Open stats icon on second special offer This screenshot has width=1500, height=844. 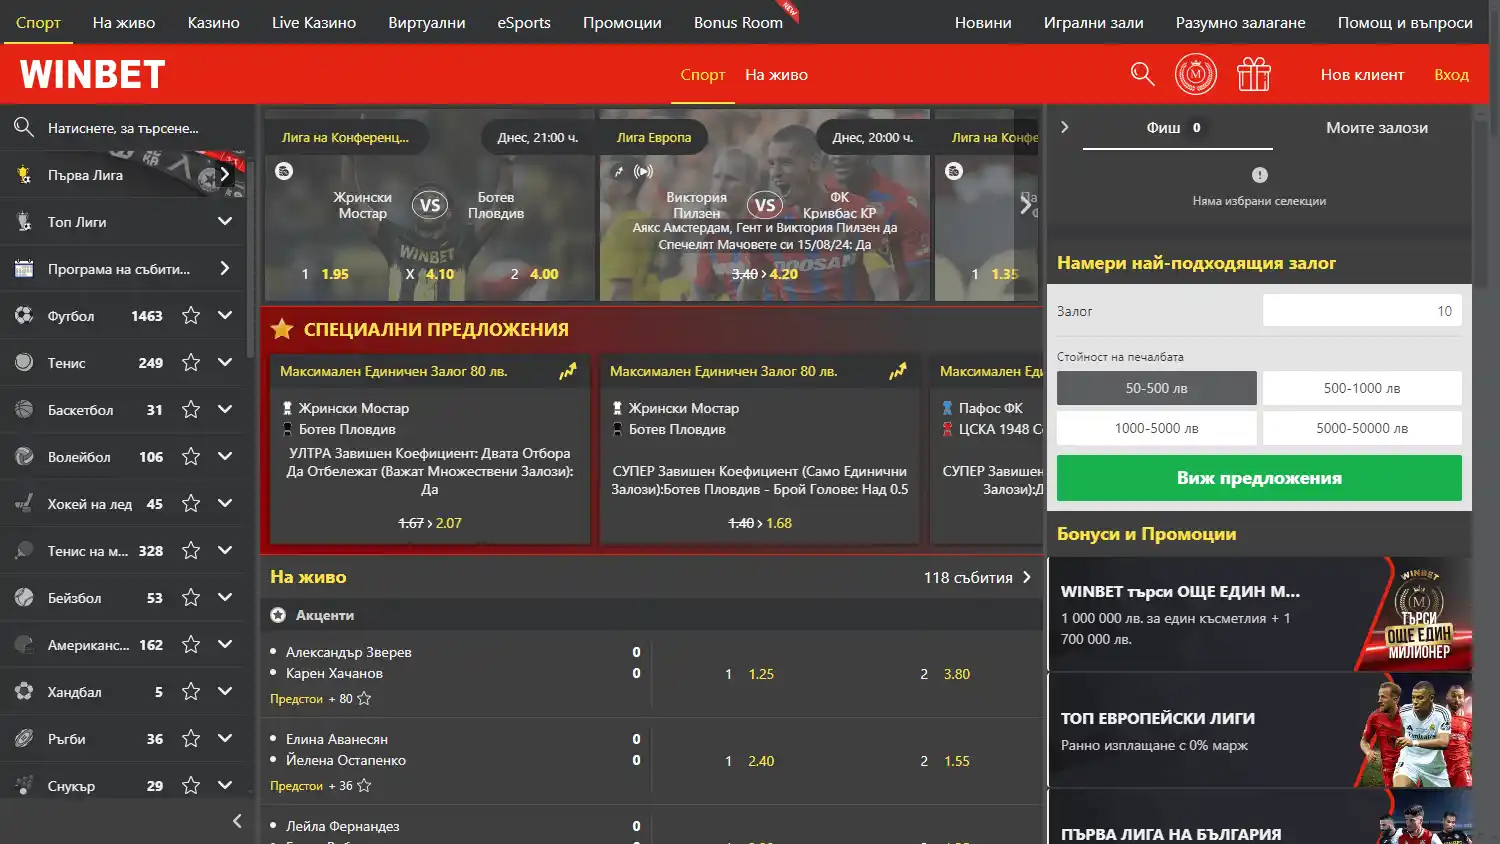[898, 371]
